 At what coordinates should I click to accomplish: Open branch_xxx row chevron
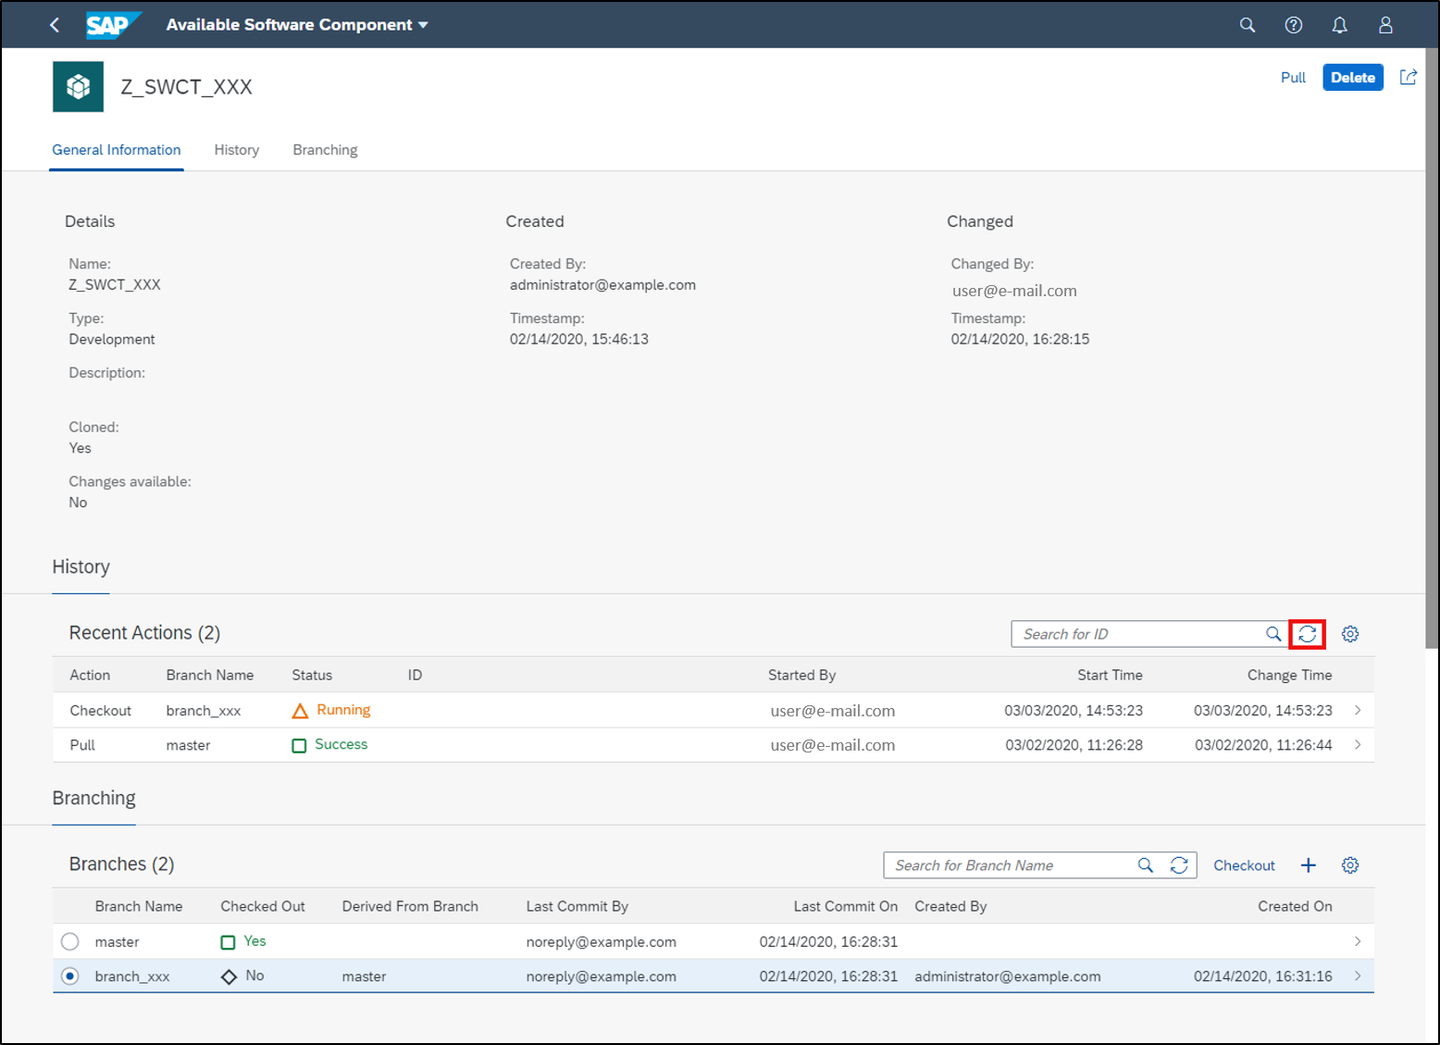(x=1357, y=976)
